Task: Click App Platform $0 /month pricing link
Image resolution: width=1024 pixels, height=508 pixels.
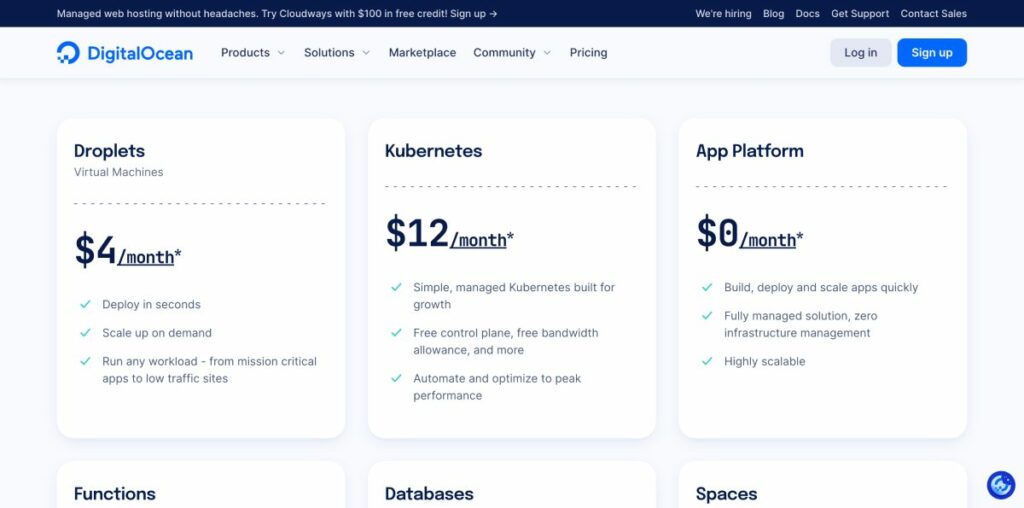Action: pyautogui.click(x=767, y=241)
